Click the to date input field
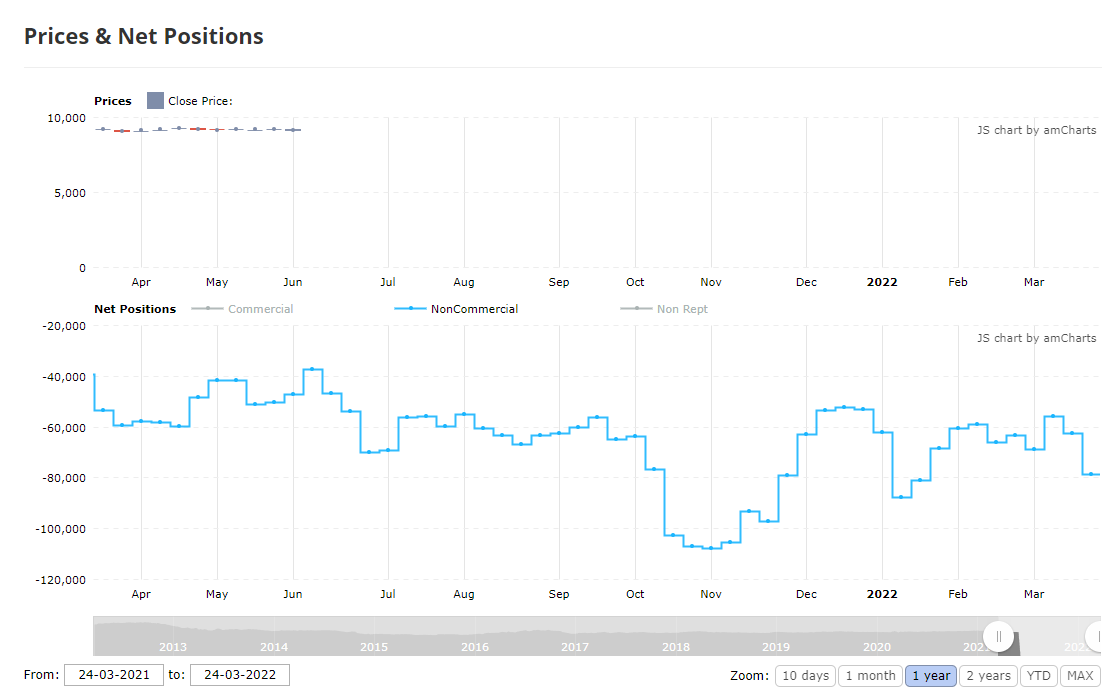Screen dimensions: 1113x697 tap(240, 675)
